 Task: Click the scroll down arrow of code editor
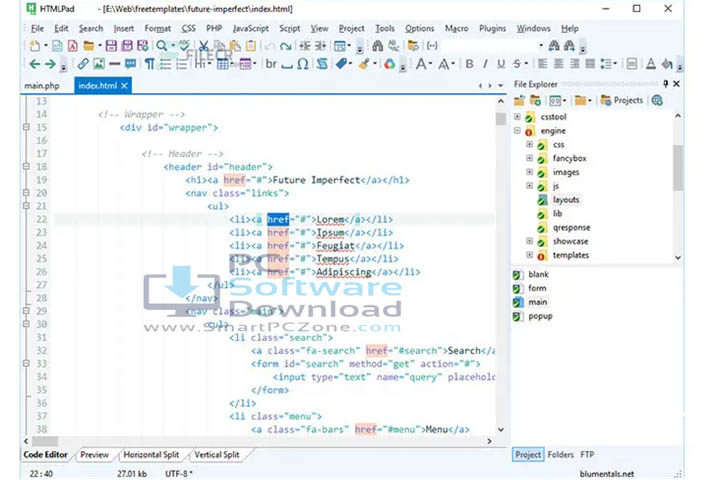501,430
